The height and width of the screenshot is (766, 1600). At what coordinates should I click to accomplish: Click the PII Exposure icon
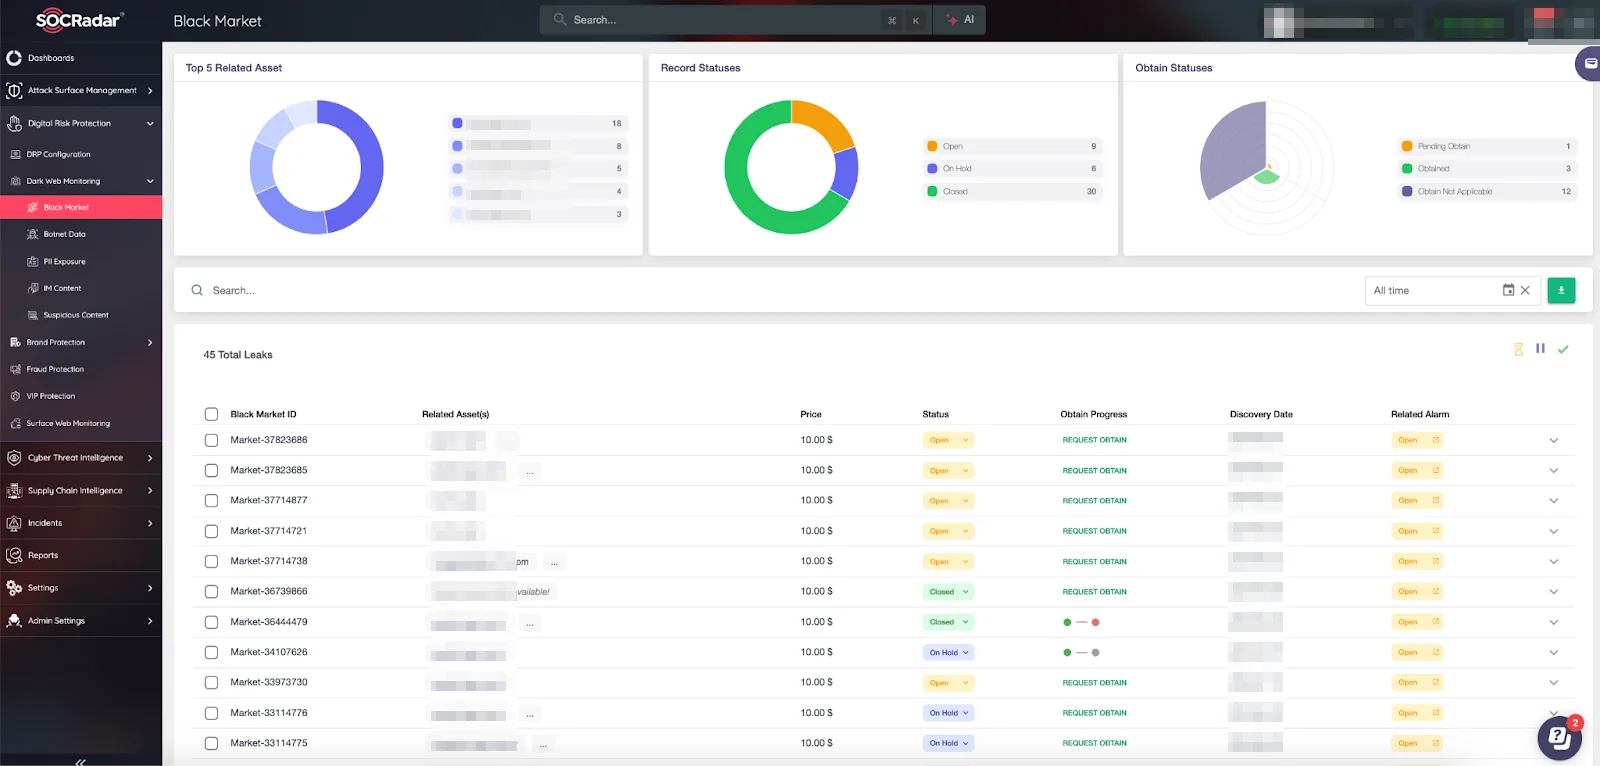33,261
